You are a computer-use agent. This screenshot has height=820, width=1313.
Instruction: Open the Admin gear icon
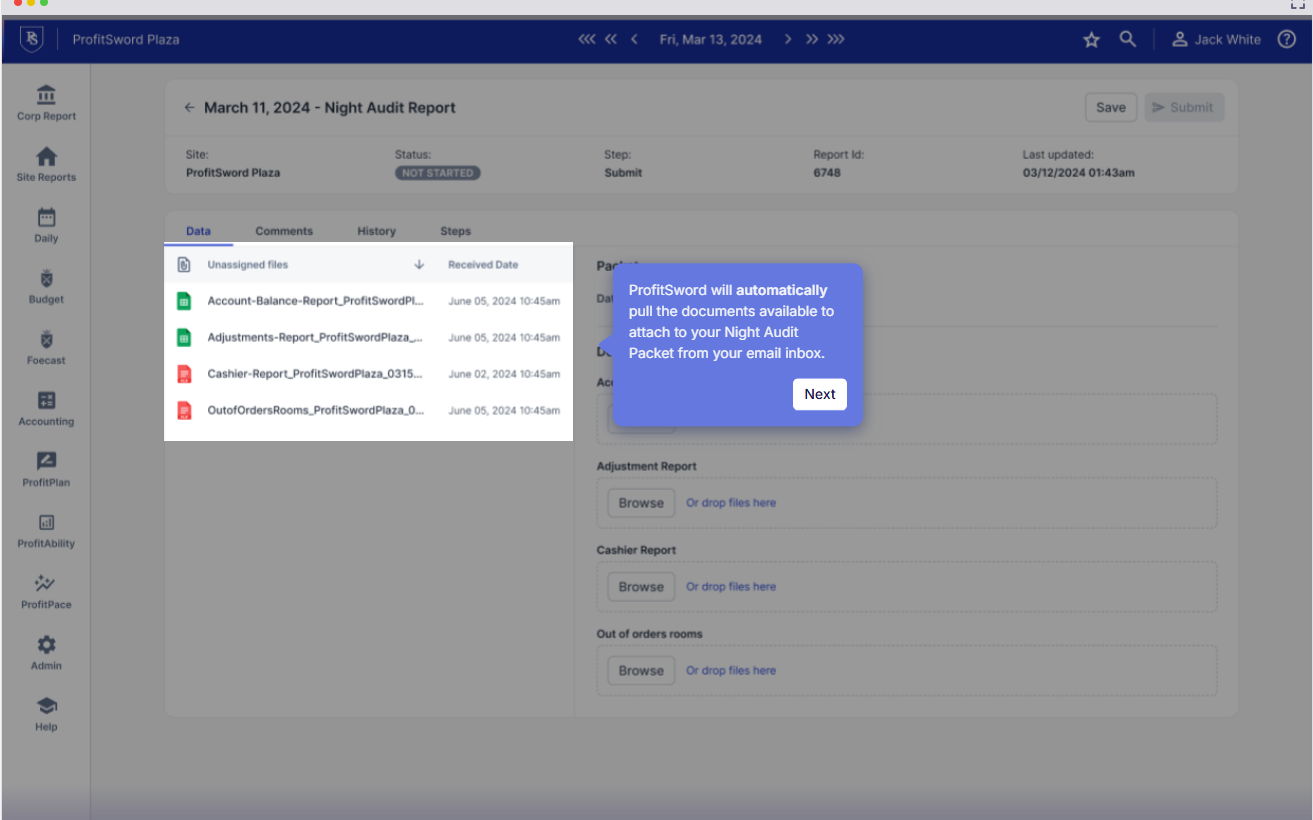pyautogui.click(x=46, y=645)
